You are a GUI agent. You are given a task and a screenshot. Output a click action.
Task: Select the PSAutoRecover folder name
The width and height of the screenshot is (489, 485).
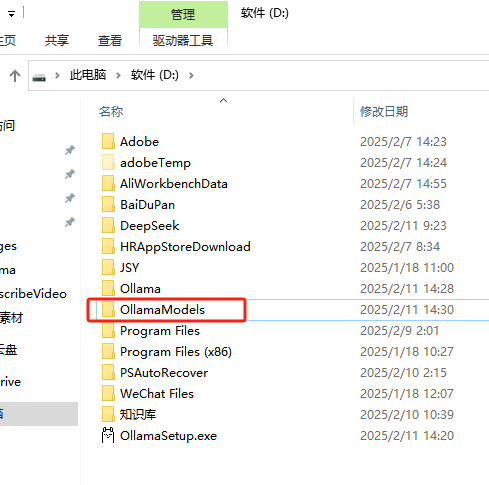tap(164, 373)
